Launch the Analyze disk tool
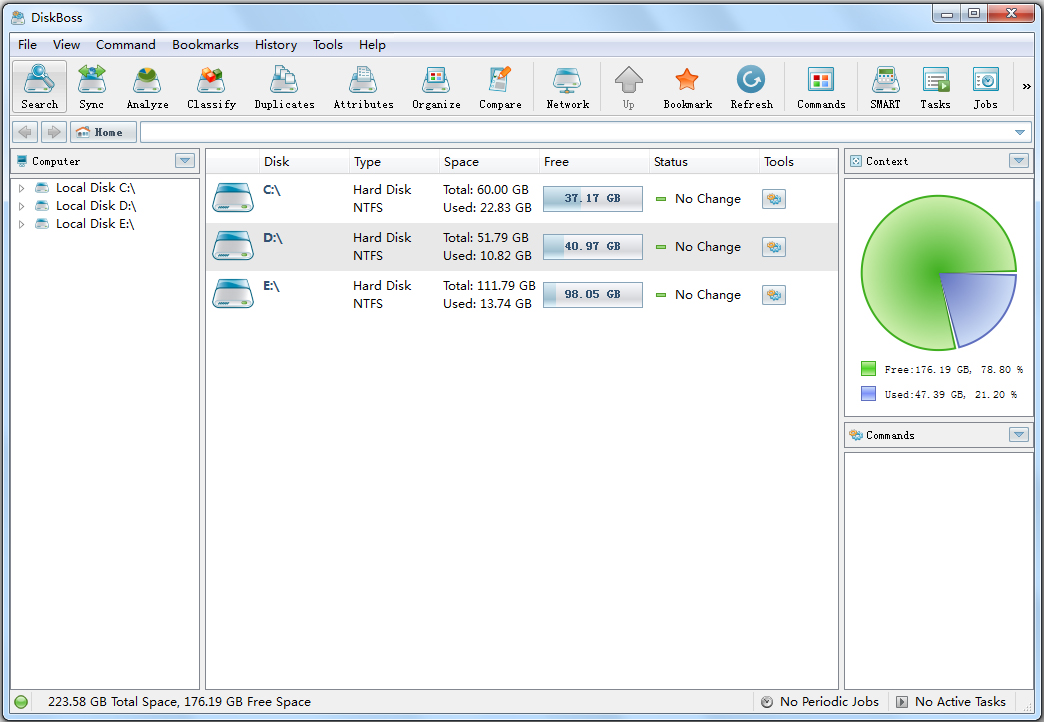The width and height of the screenshot is (1044, 722). tap(147, 86)
